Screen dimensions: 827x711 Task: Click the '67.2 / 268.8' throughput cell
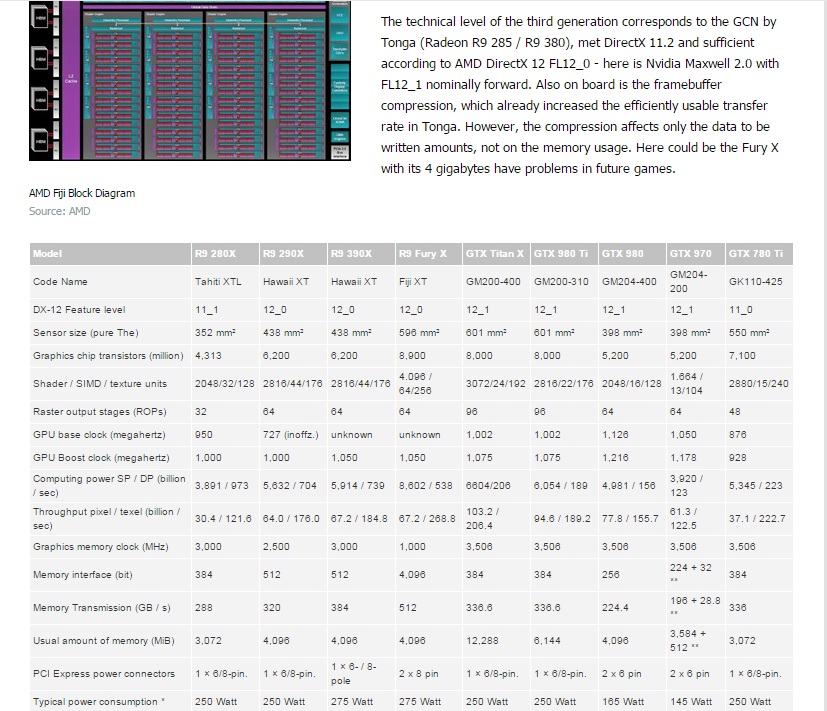click(427, 519)
